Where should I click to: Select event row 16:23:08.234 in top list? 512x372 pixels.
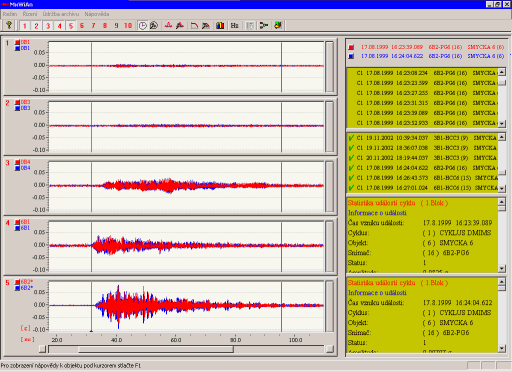422,73
